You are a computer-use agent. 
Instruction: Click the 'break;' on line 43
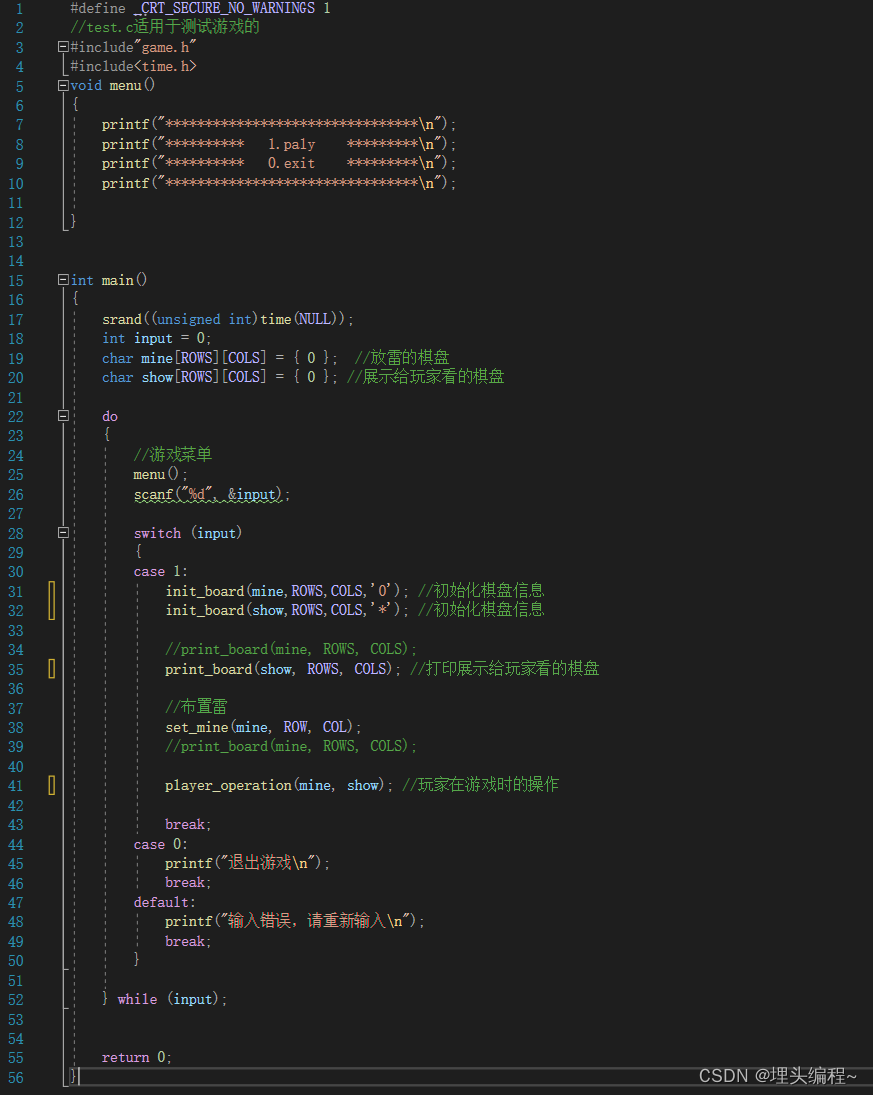point(188,824)
